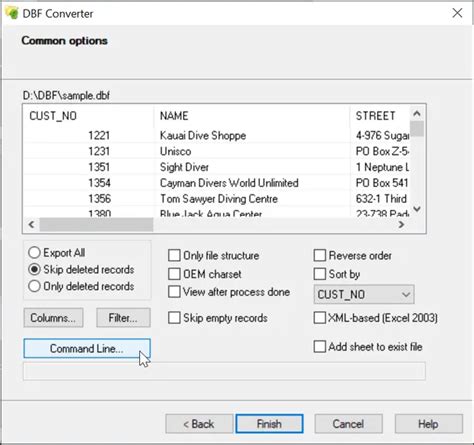
Task: Click customer number 1221 cell
Action: click(99, 135)
